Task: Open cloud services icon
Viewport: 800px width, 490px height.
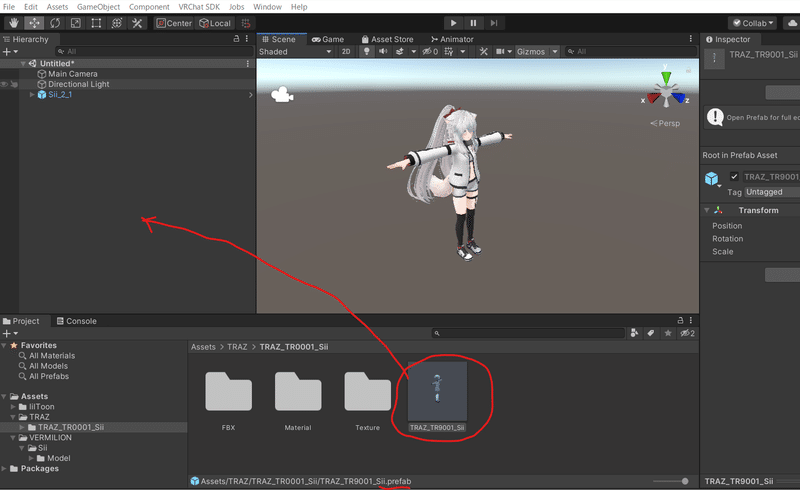Action: click(x=792, y=23)
